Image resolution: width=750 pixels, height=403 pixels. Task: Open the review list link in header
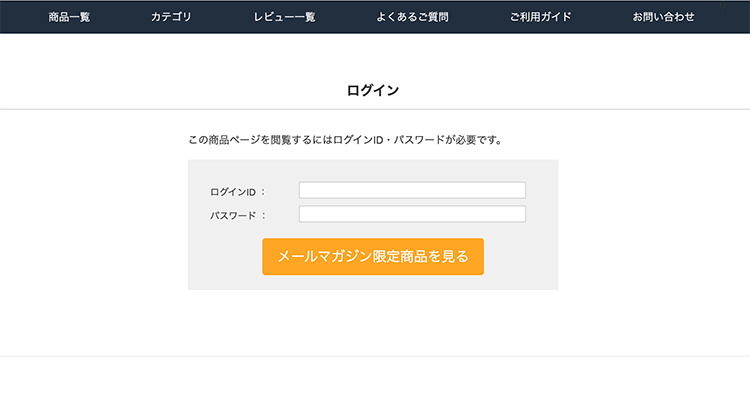tap(285, 17)
